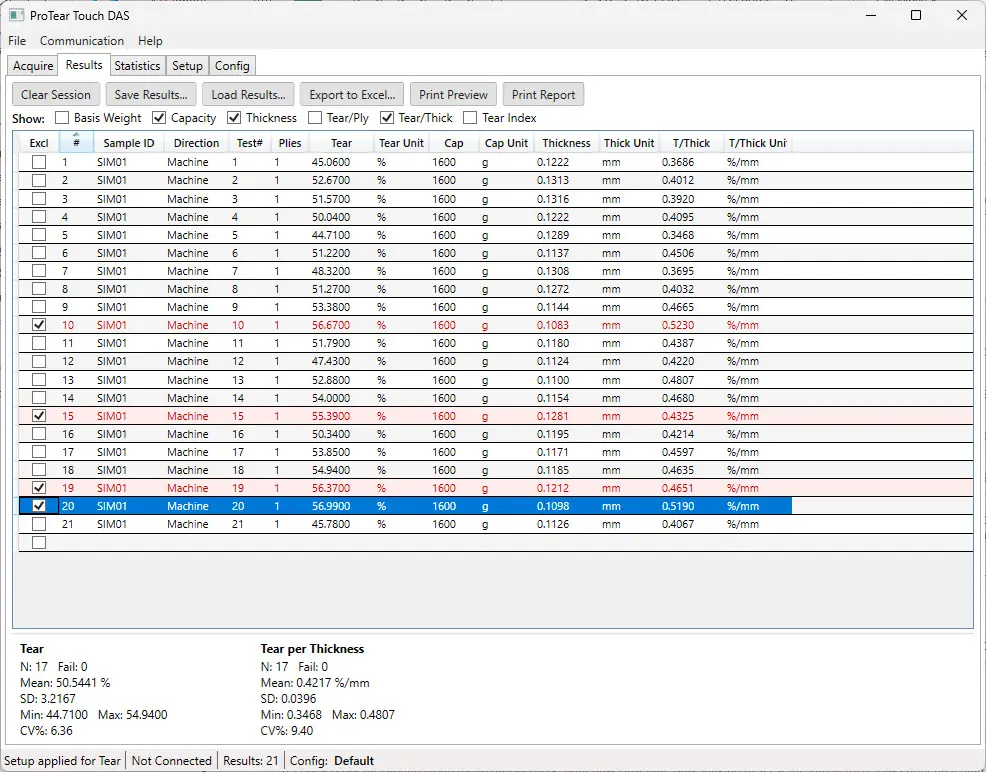
Task: Click the Not Connected status entry
Action: (172, 761)
